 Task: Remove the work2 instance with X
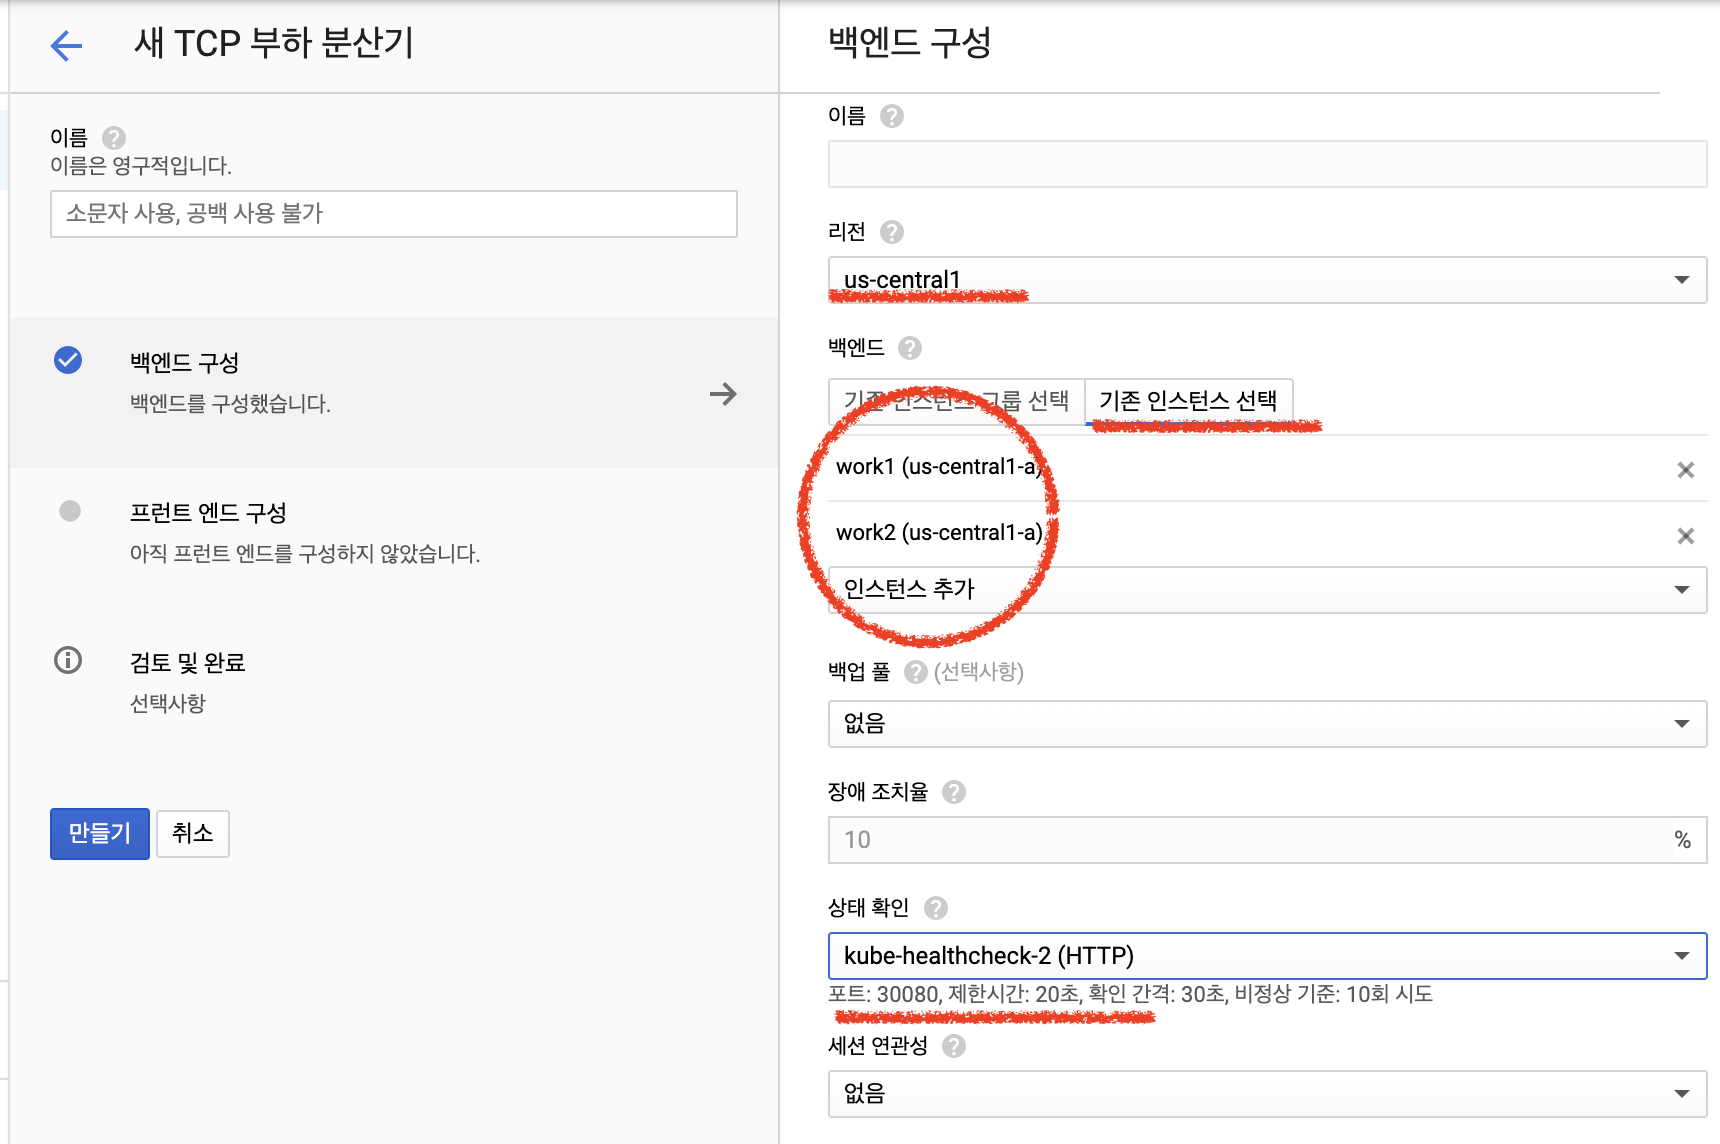(x=1686, y=536)
